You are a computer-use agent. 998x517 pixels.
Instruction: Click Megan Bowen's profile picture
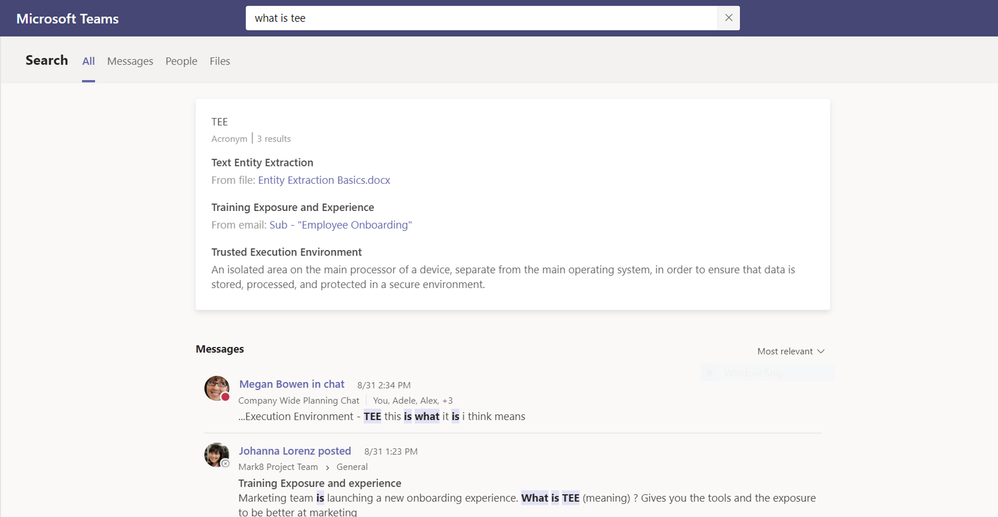[216, 388]
